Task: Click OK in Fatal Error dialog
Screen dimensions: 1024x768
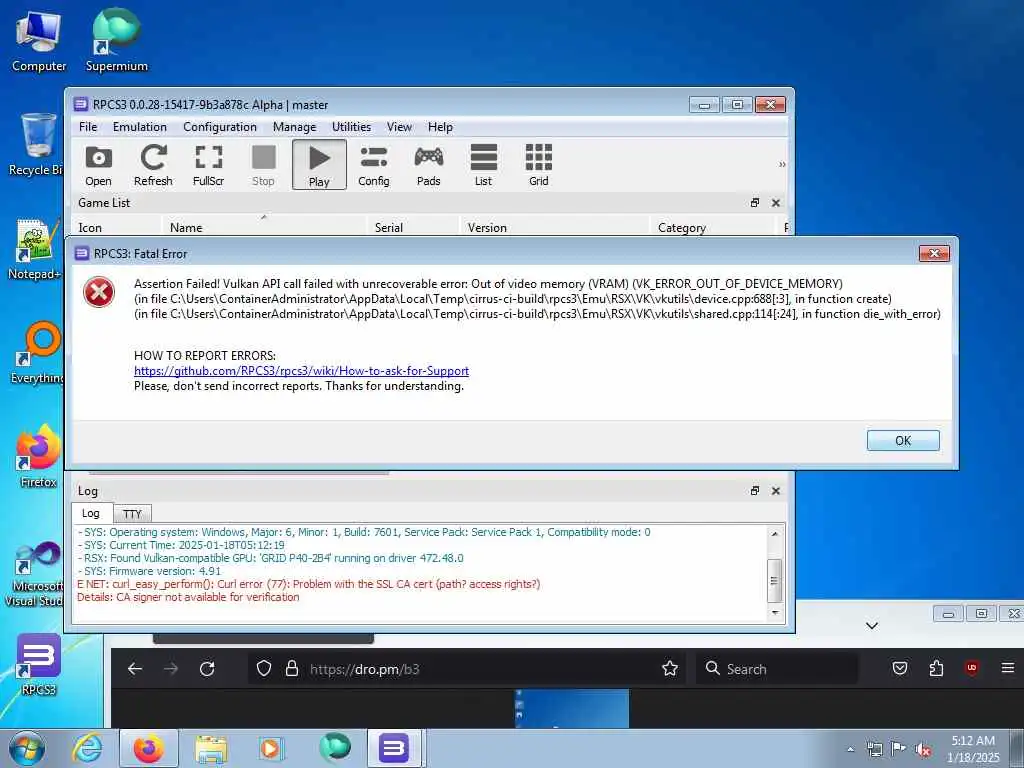Action: point(903,440)
